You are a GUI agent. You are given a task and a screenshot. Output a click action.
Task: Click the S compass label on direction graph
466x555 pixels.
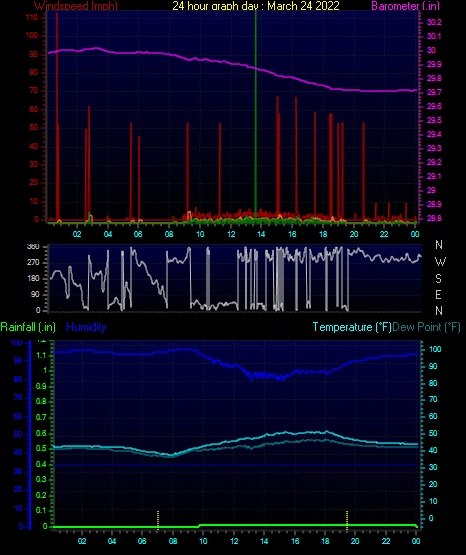[x=438, y=279]
